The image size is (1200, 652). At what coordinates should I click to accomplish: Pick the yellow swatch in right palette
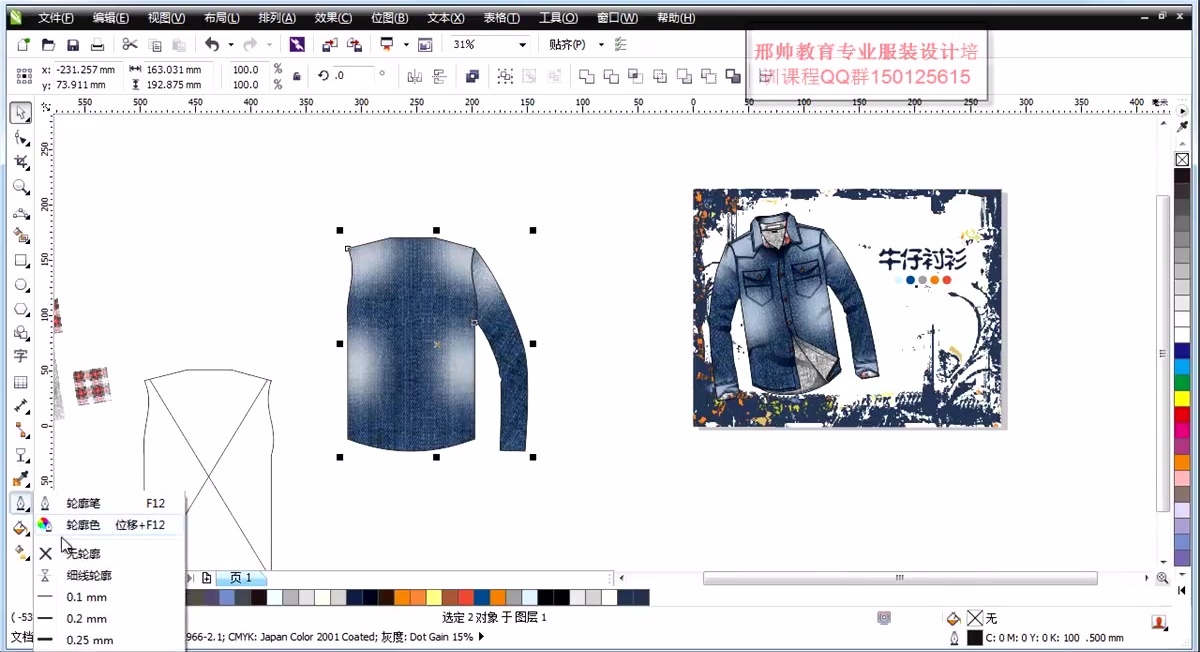coord(1182,399)
